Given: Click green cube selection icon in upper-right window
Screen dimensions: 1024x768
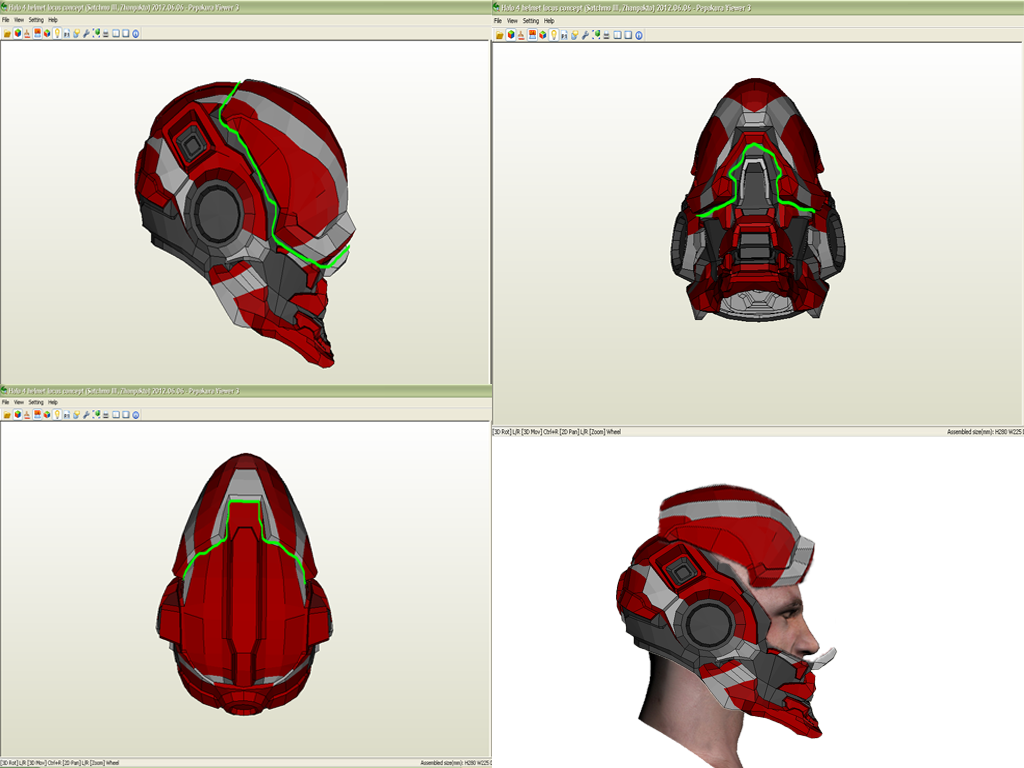Looking at the screenshot, I should pyautogui.click(x=596, y=35).
